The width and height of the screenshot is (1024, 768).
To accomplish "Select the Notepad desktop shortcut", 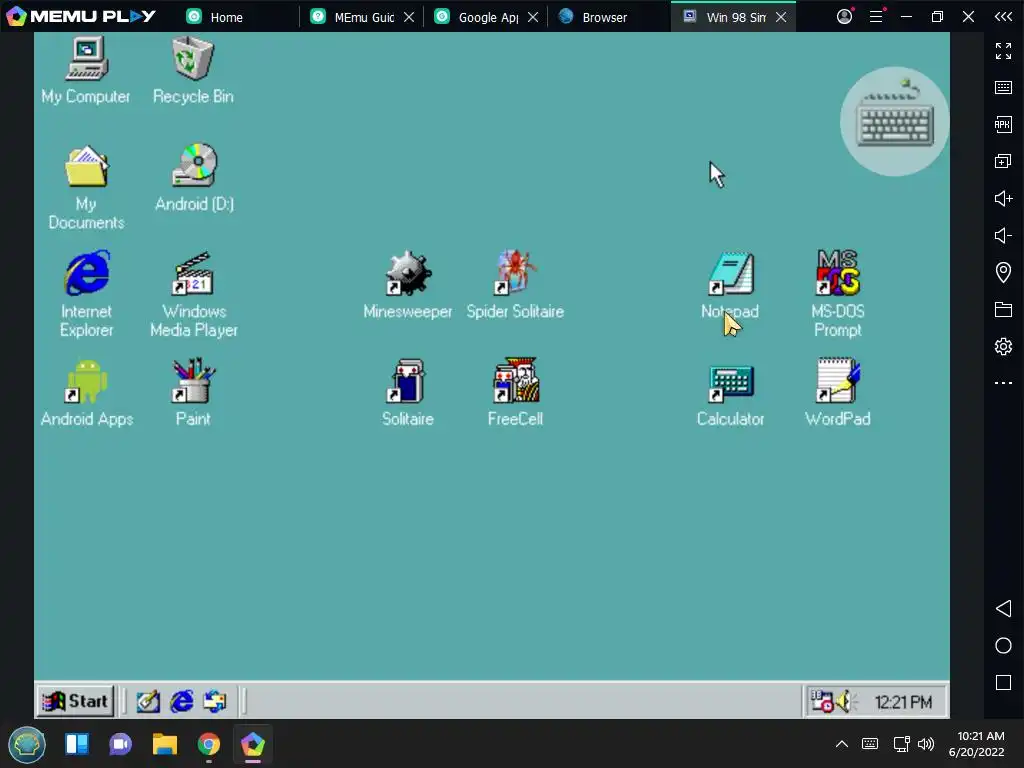I will (x=730, y=285).
